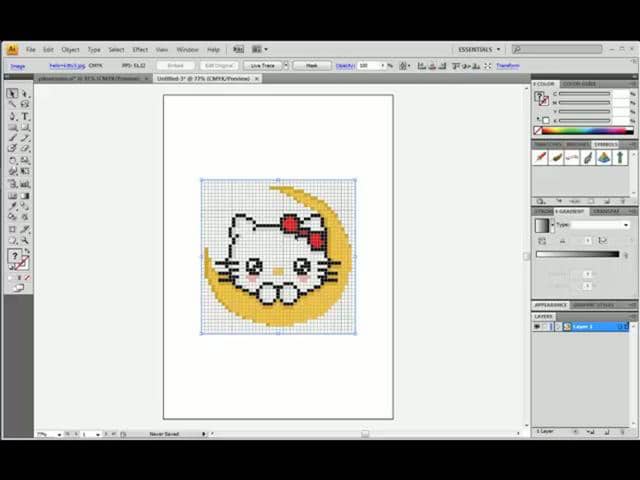Switch to the Color Guide tab
Screen dimensions: 640x480
(x=579, y=84)
